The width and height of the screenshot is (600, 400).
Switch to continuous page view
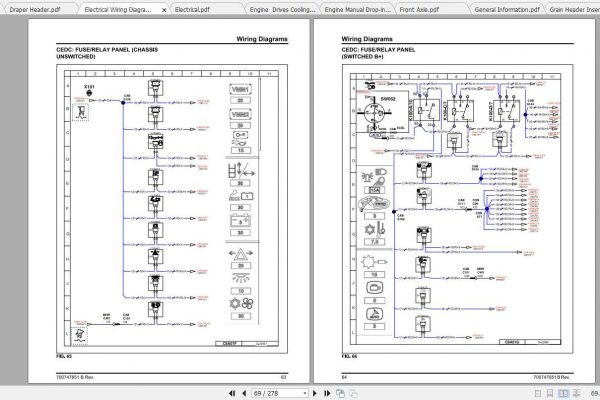(550, 393)
